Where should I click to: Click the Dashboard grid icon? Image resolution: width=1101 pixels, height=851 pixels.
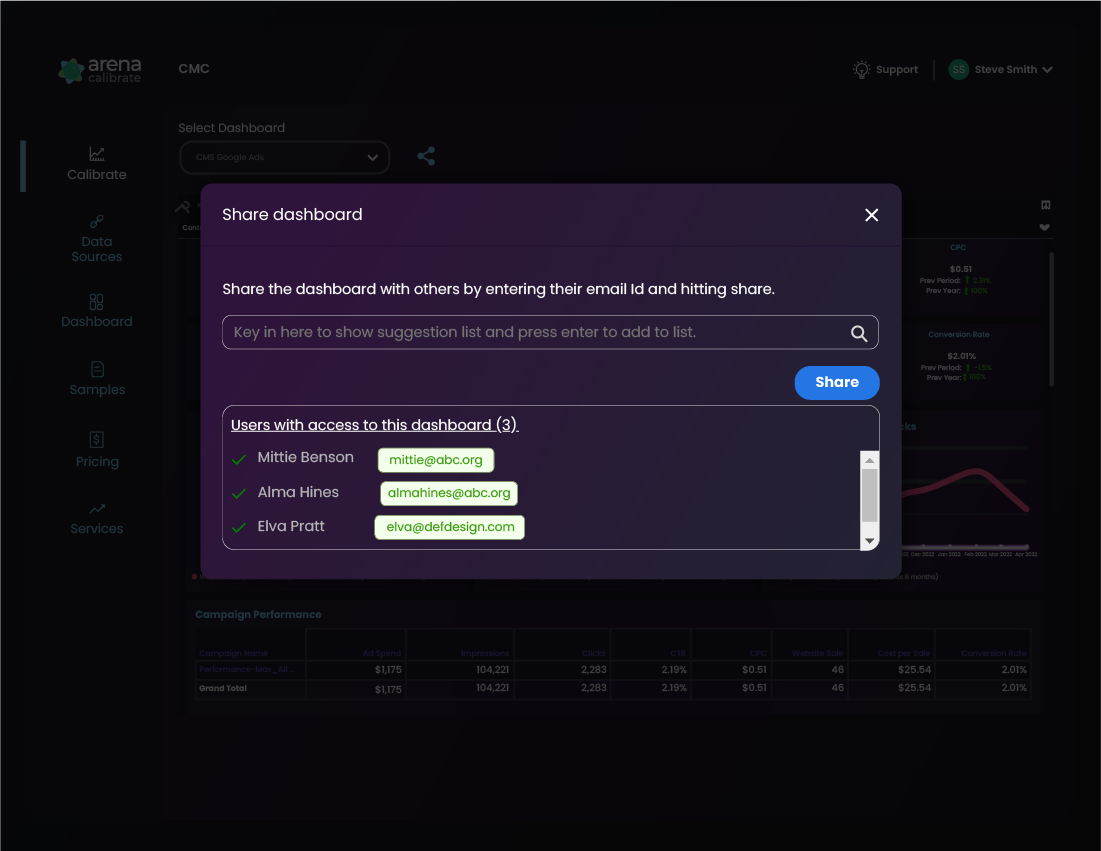(x=97, y=302)
